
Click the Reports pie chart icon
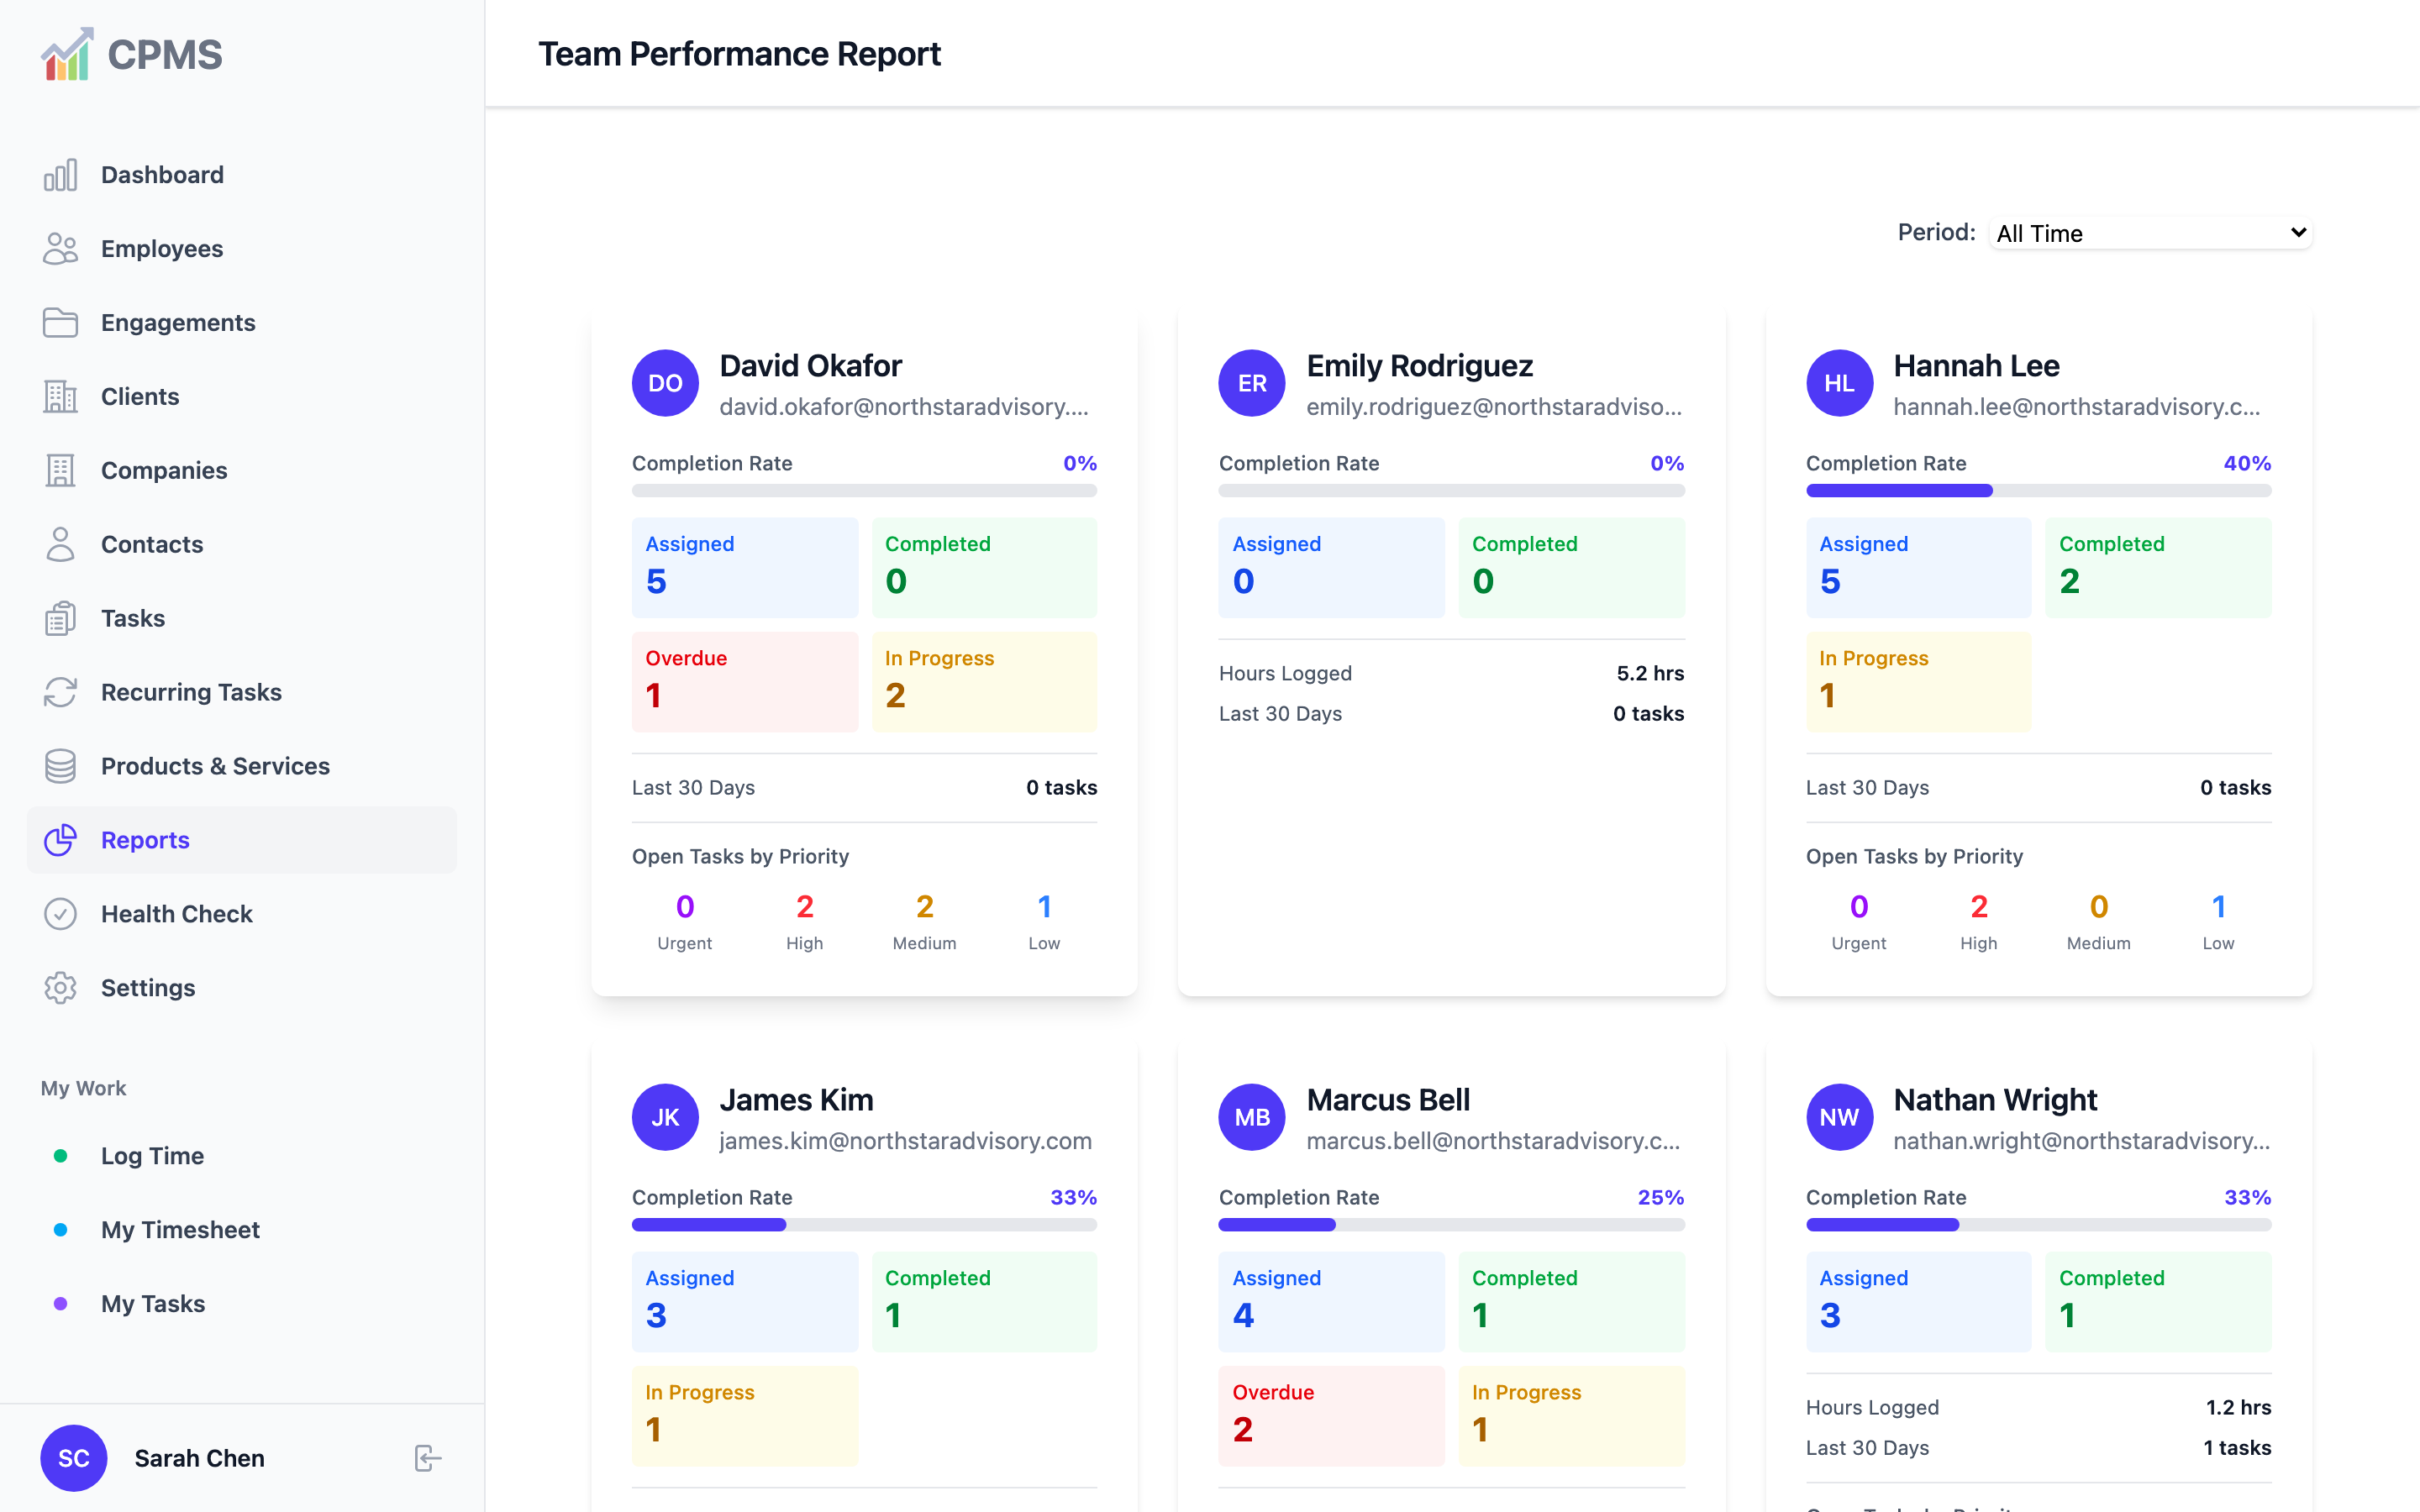pos(60,841)
